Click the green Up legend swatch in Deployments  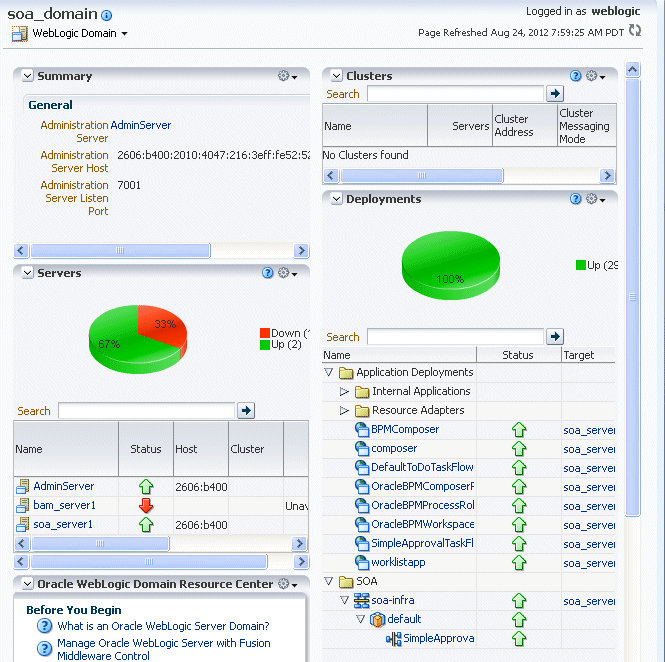pyautogui.click(x=581, y=265)
